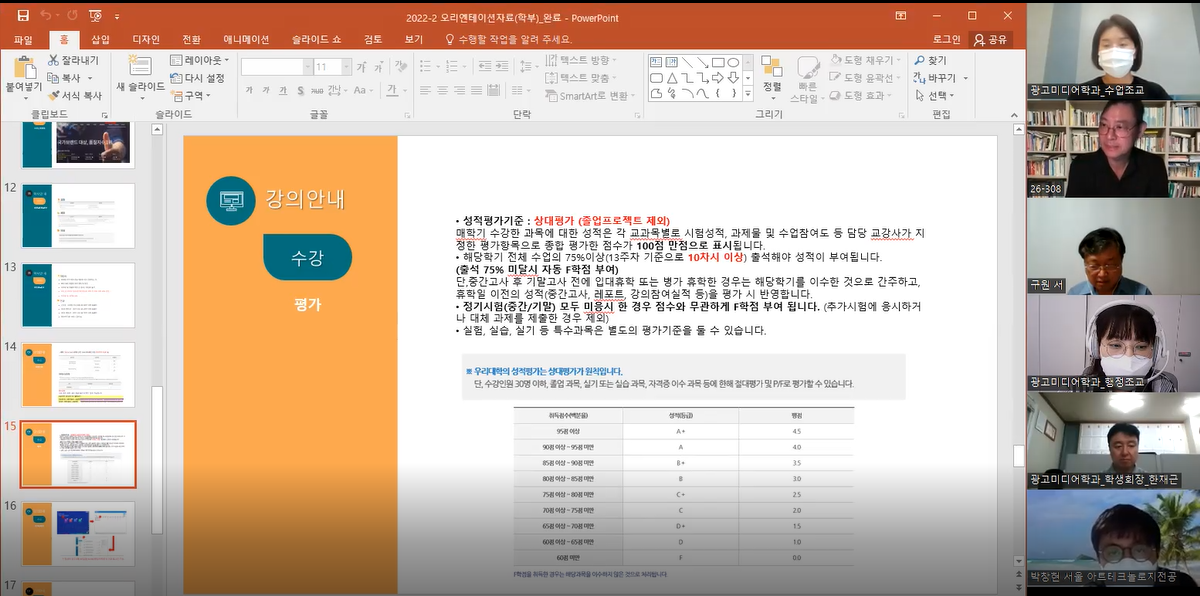Select the rectangle shape in shapes gallery
The height and width of the screenshot is (596, 1200).
[717, 62]
